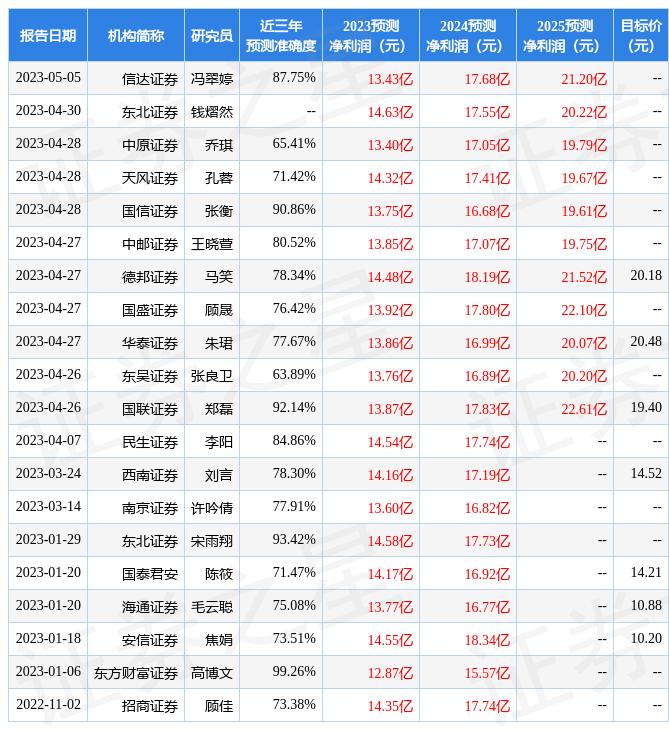Select institution 西南证券
Viewport: 669px width, 730px height.
click(150, 475)
